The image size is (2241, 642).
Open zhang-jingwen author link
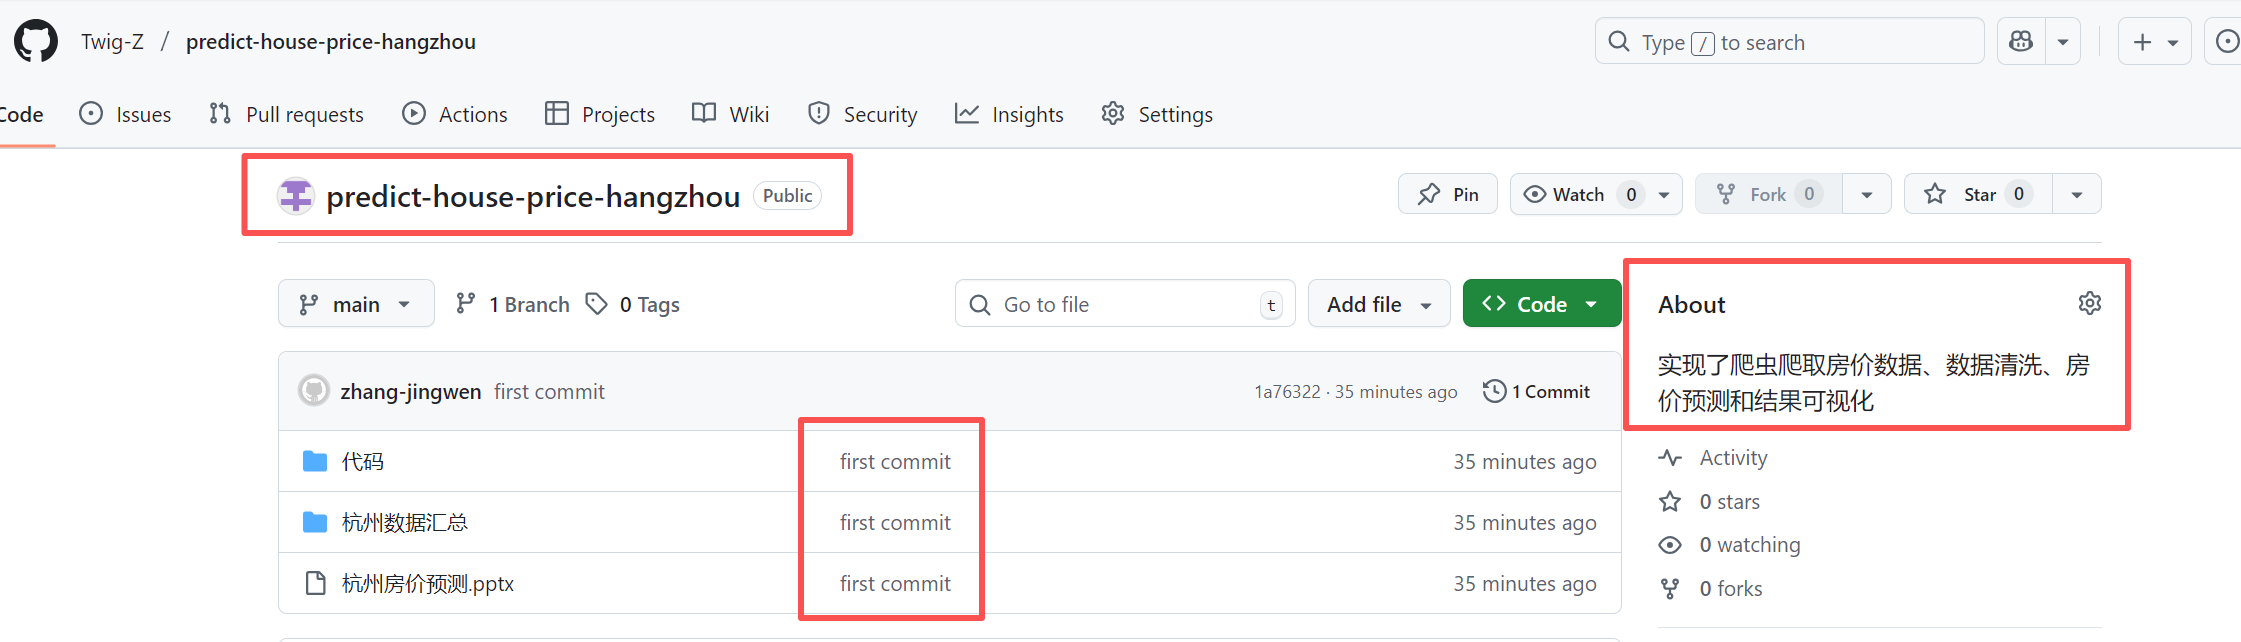pos(411,391)
